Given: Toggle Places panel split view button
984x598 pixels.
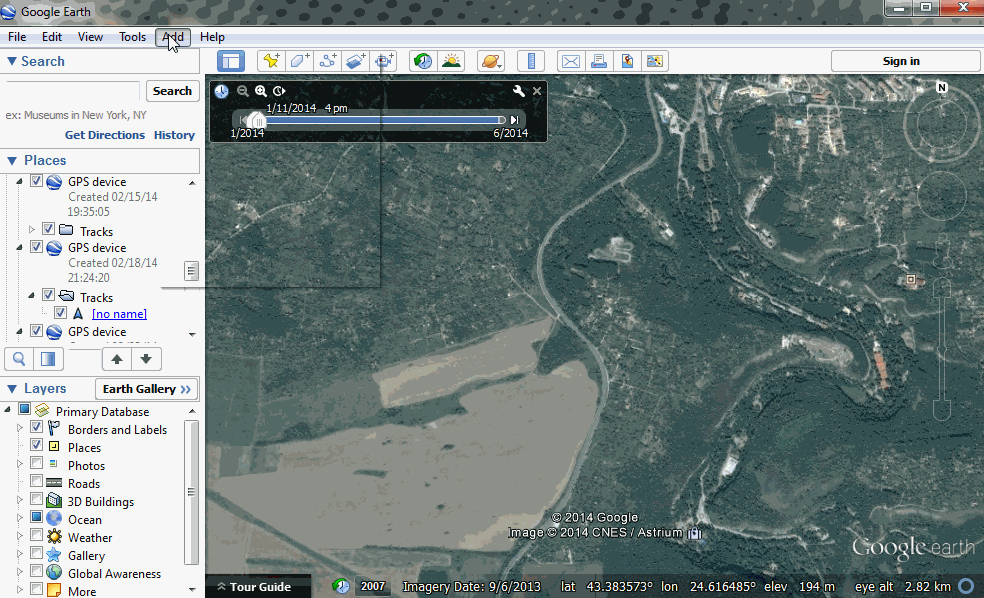Looking at the screenshot, I should [48, 359].
